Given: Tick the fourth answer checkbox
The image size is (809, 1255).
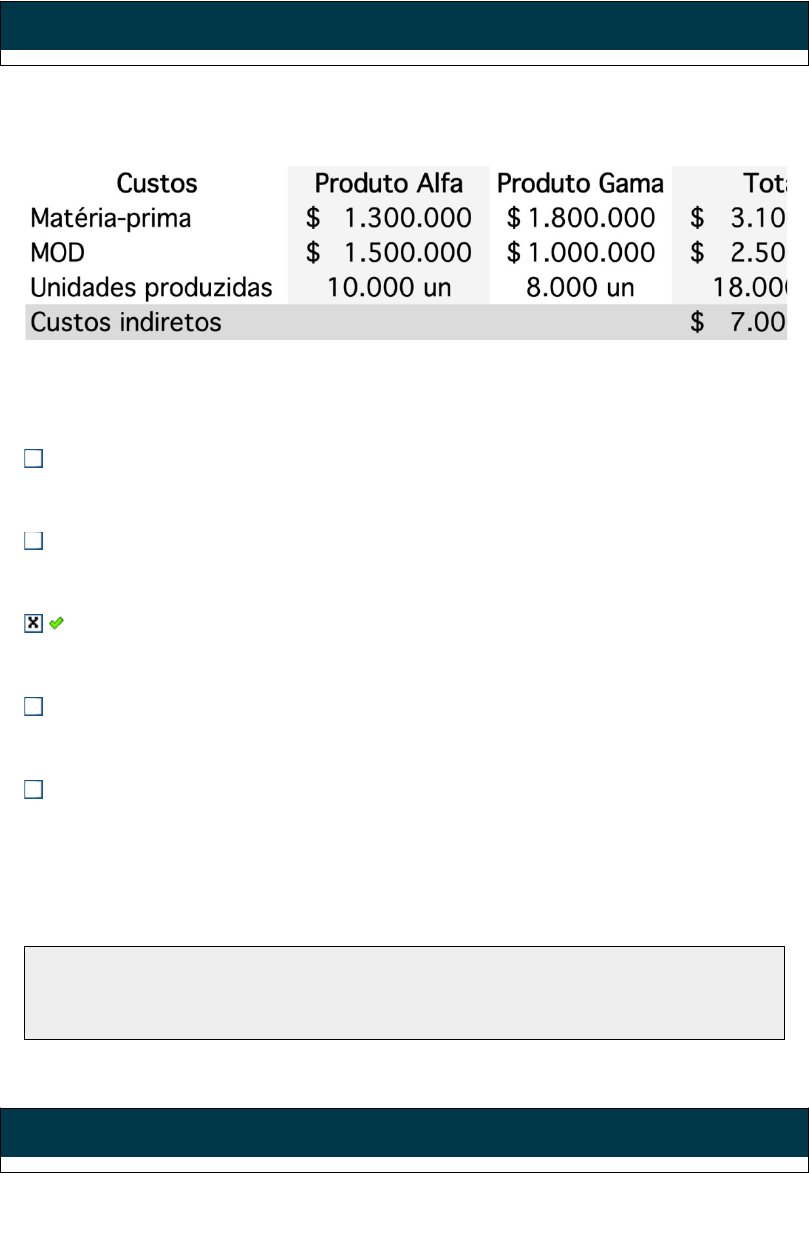Looking at the screenshot, I should coord(33,706).
